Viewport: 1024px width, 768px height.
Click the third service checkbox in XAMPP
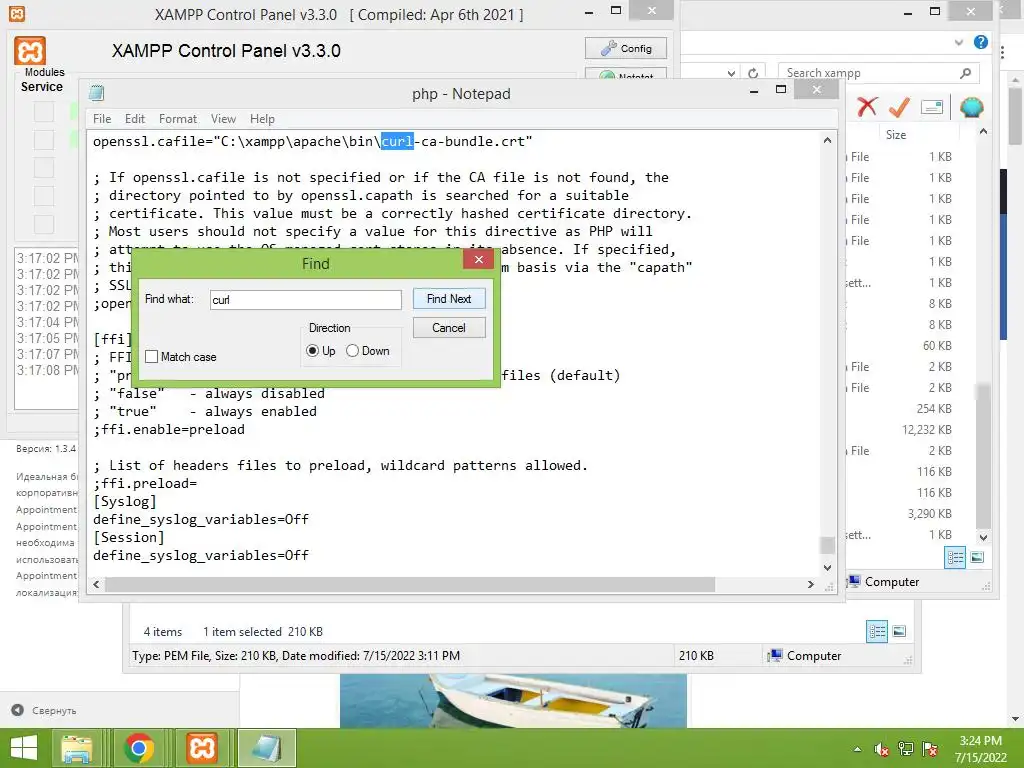pyautogui.click(x=44, y=167)
